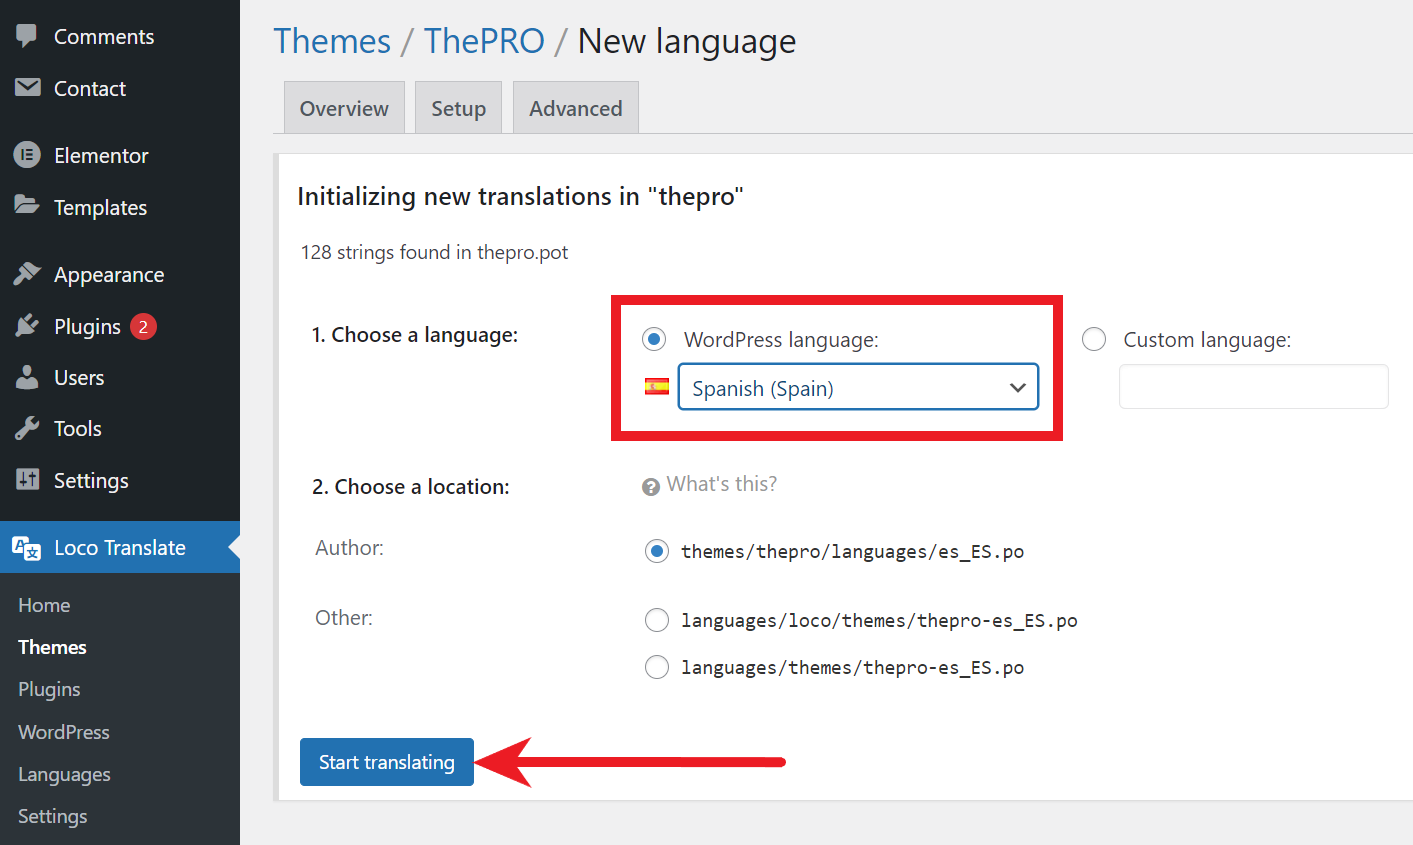Click the Themes breadcrumb link
Screen dimensions: 1413x845
[332, 41]
